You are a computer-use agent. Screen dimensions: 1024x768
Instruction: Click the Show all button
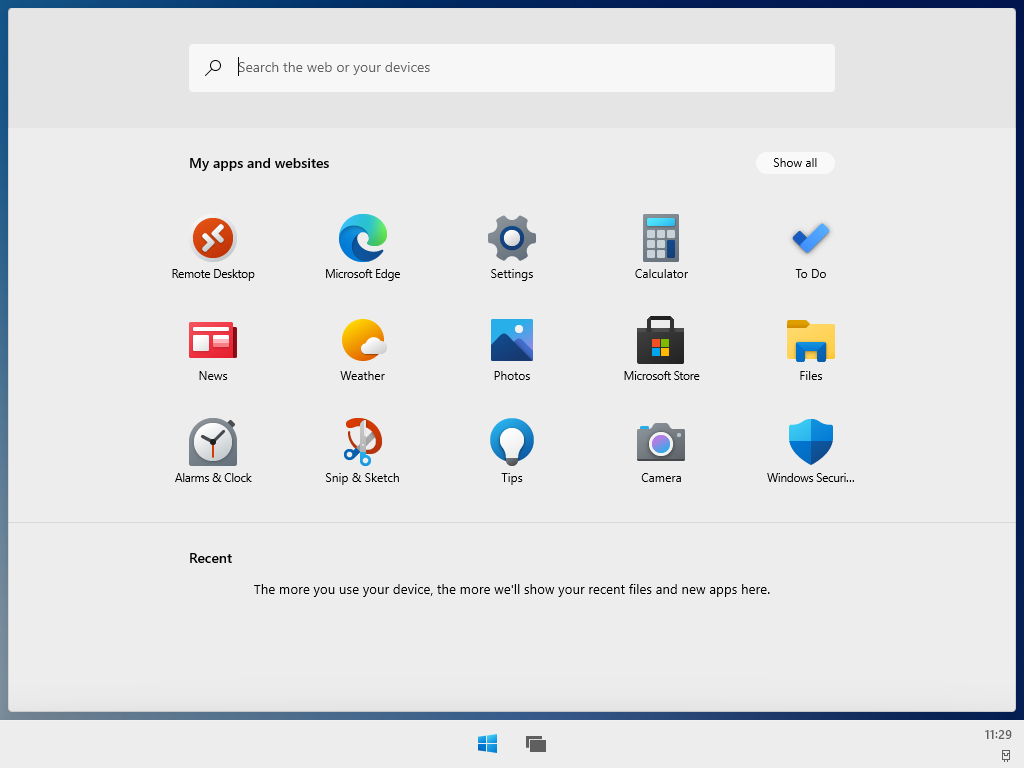coord(794,163)
